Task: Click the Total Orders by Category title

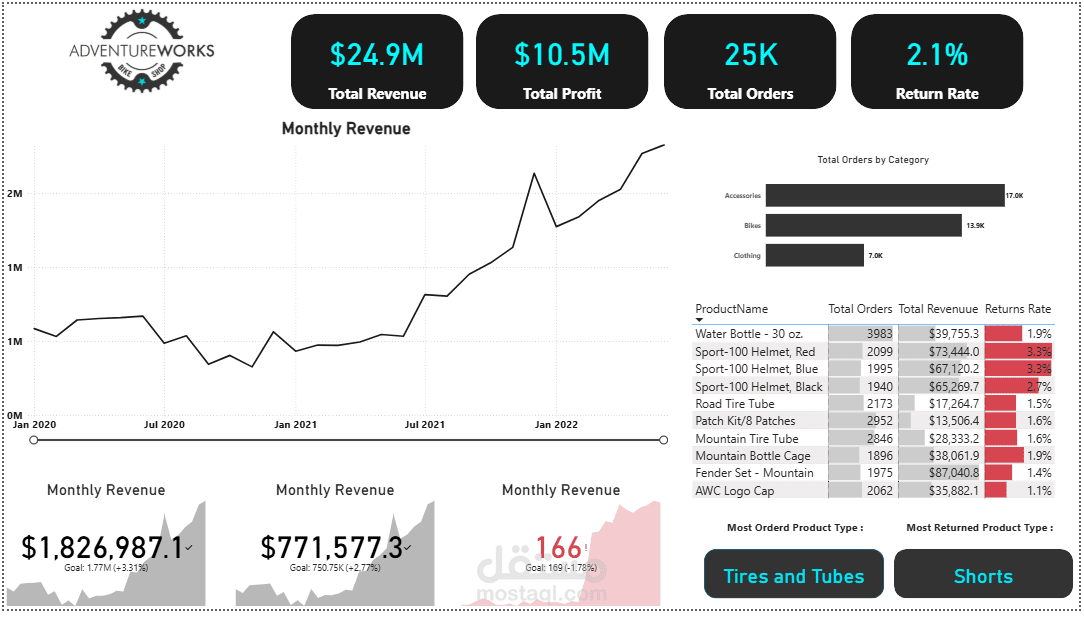Action: (x=873, y=160)
